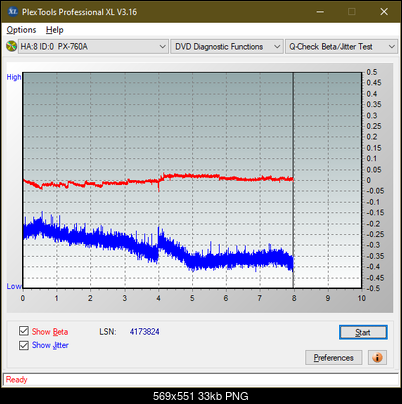Click the -0.5 y-axis value

click(x=373, y=288)
